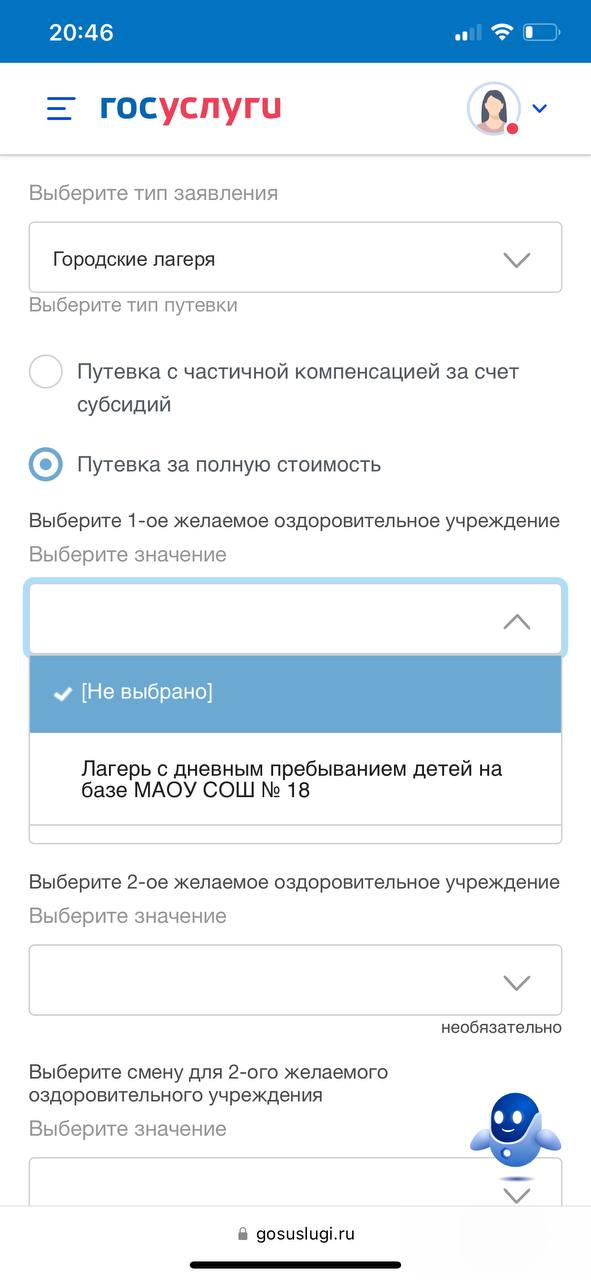Open the Городские лагеря application type dropdown

[x=295, y=257]
